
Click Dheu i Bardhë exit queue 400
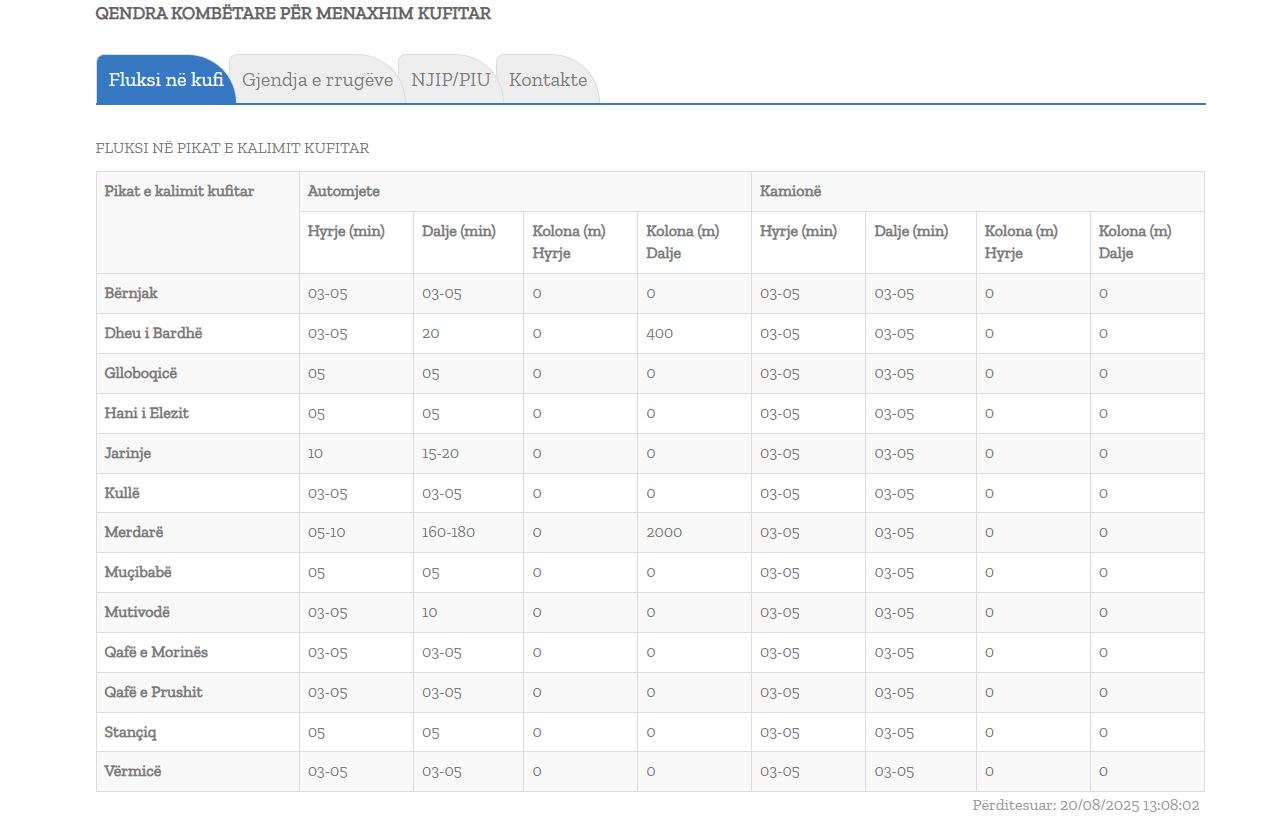pos(659,333)
